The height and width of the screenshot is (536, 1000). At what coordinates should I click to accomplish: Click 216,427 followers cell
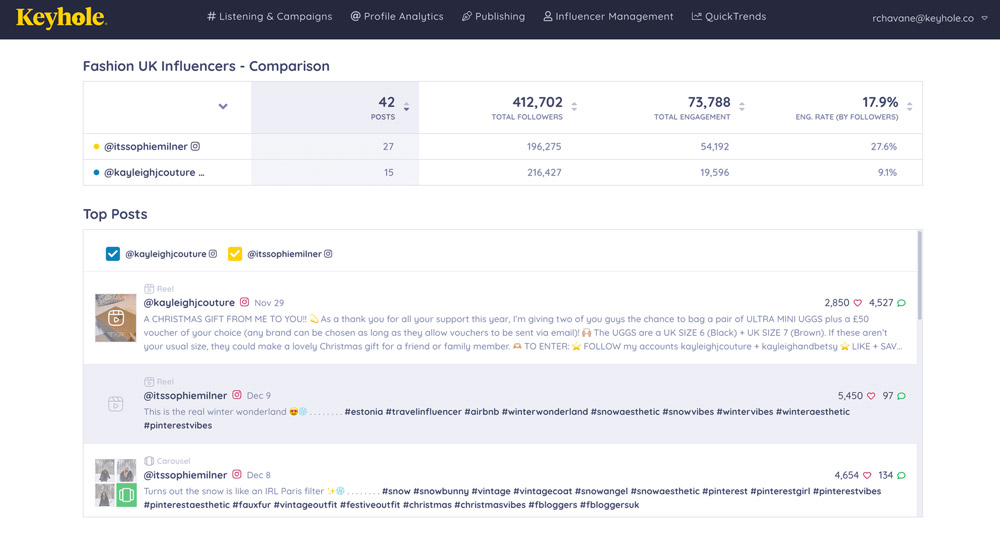(544, 172)
